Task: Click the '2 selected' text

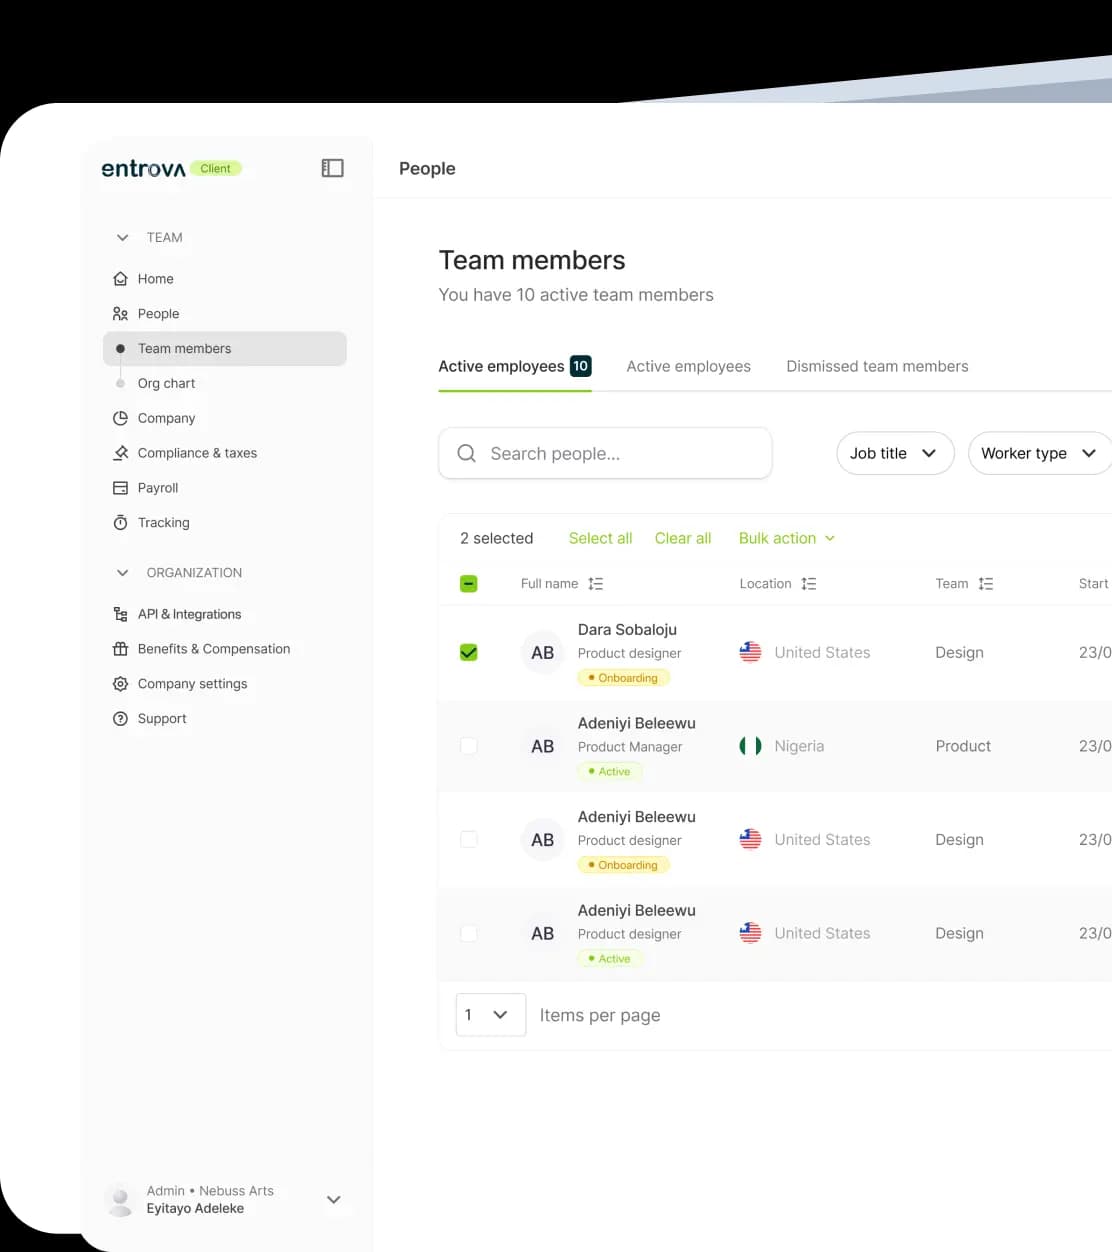Action: [x=496, y=538]
